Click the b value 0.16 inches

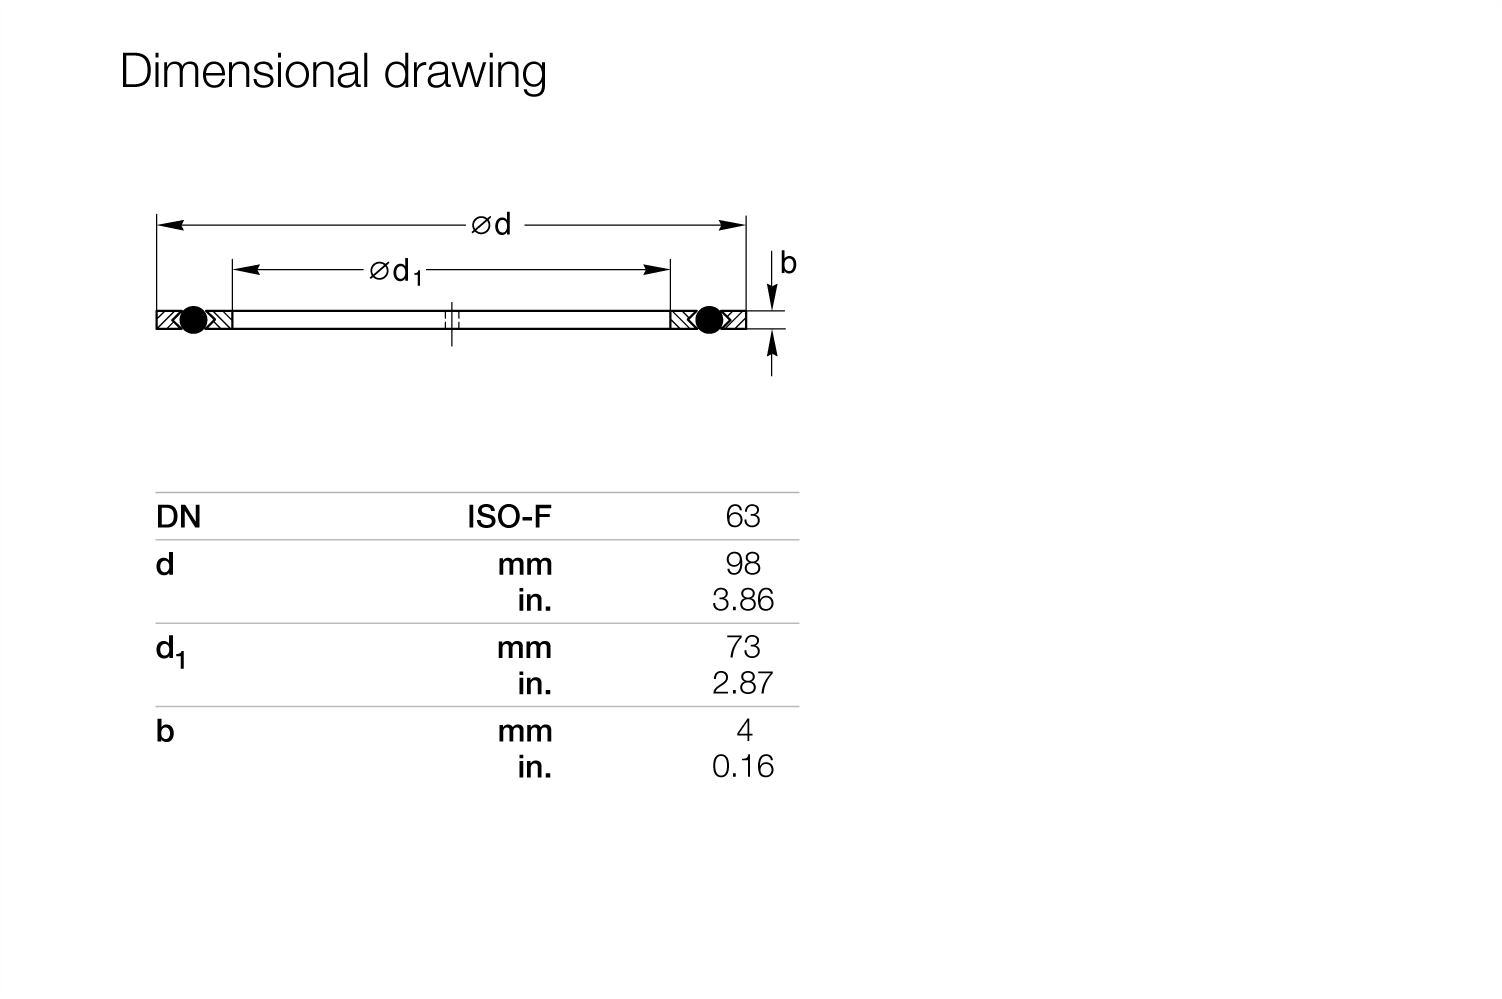(x=743, y=766)
